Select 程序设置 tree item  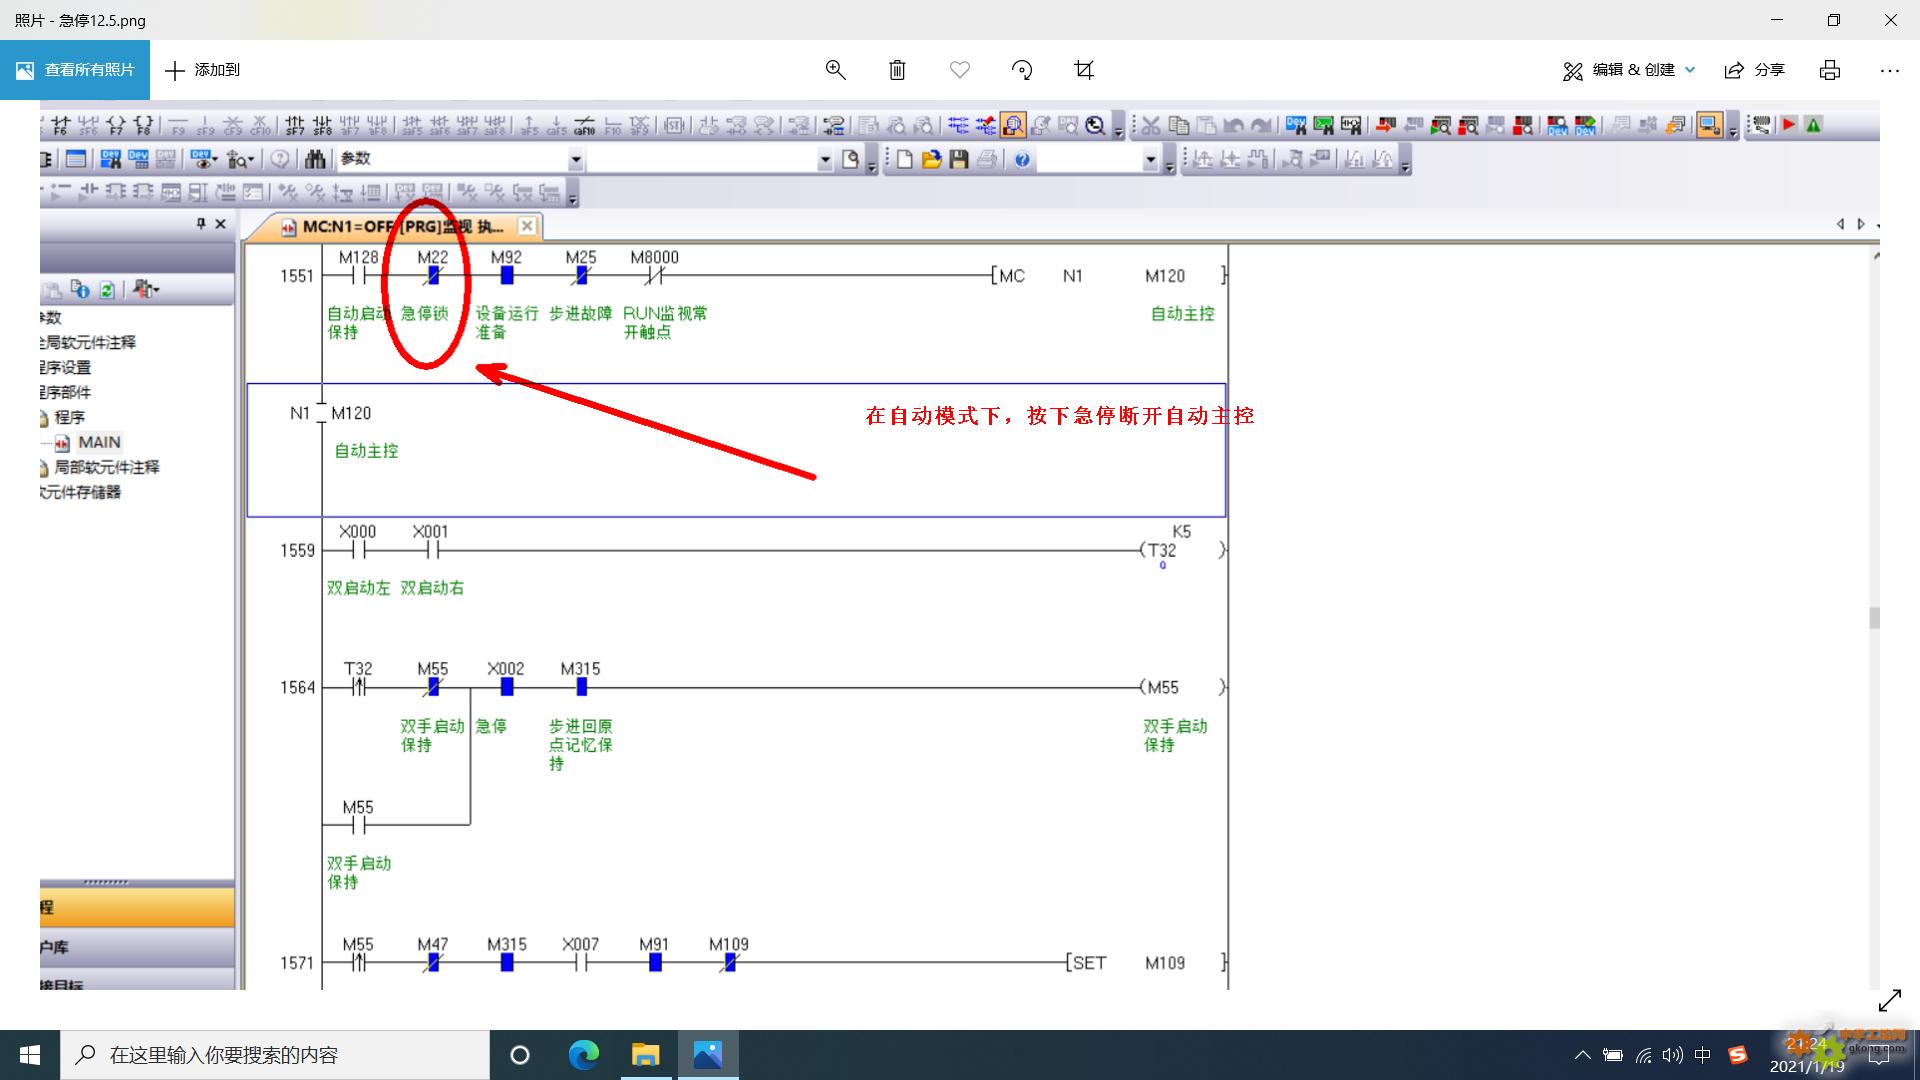[66, 367]
